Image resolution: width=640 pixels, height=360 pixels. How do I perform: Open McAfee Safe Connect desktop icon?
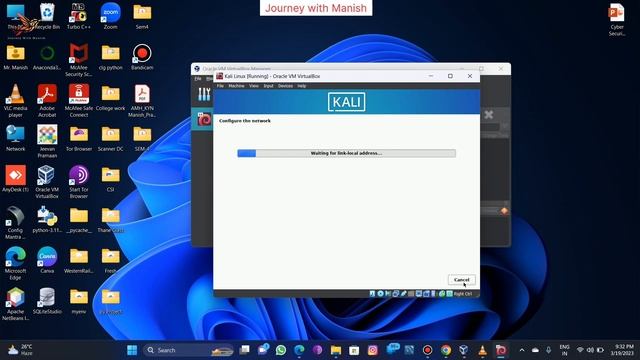(x=79, y=101)
